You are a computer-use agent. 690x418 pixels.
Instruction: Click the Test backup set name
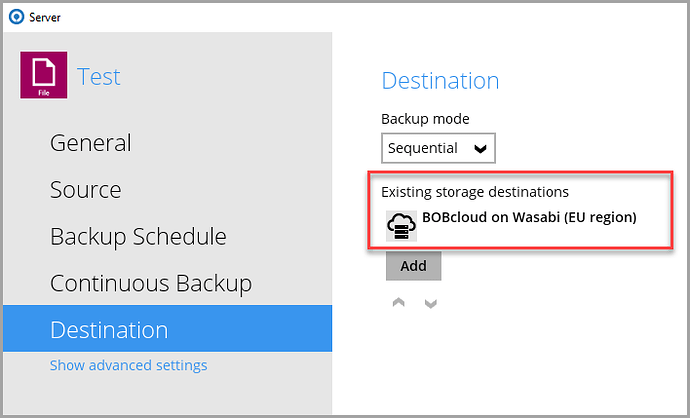[98, 77]
